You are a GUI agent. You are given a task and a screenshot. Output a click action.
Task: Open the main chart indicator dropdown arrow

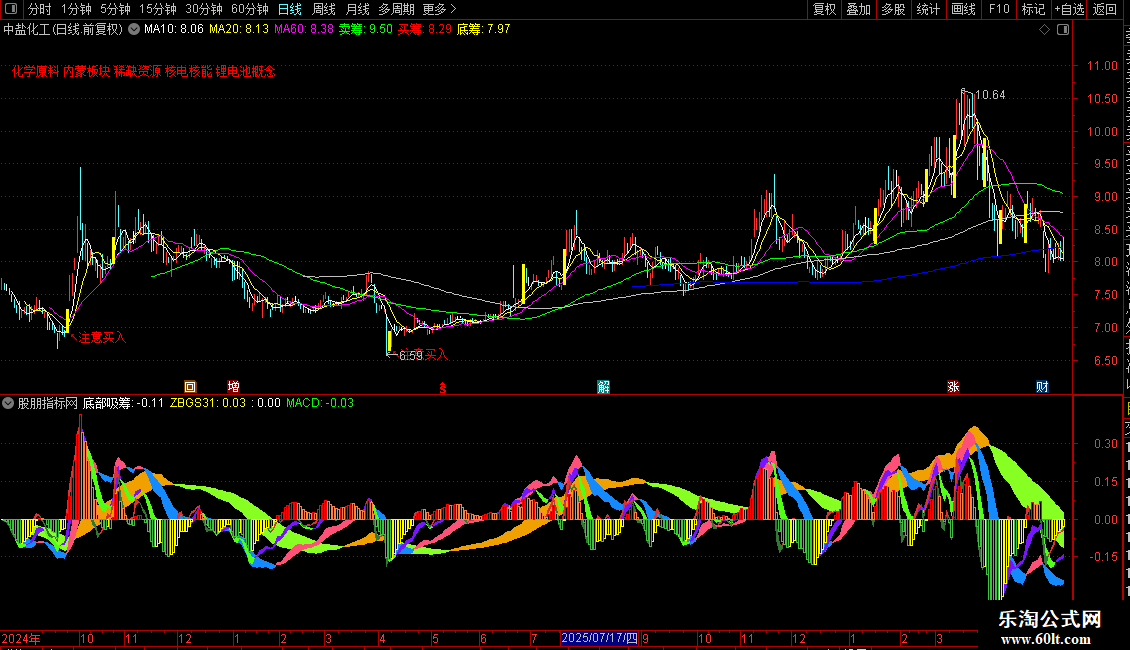134,30
